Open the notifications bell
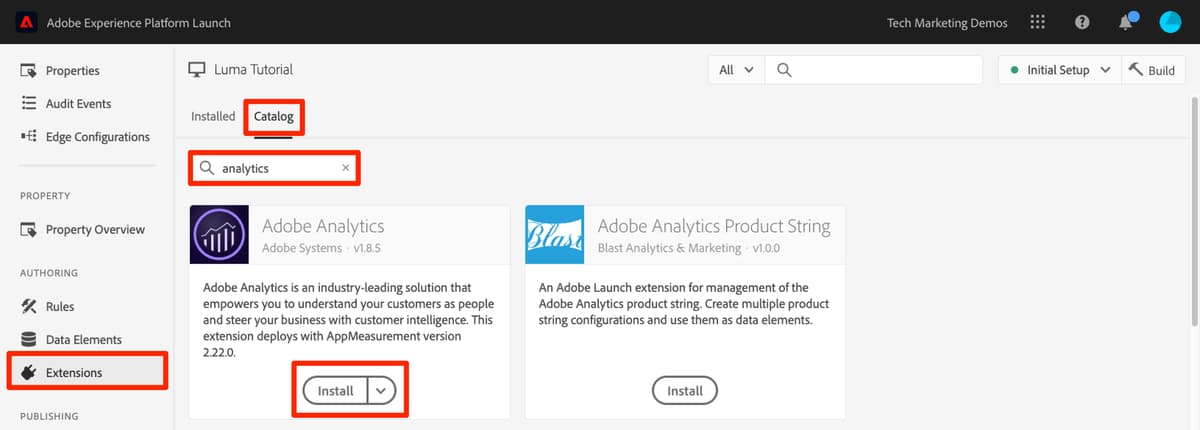The image size is (1200, 430). point(1125,22)
